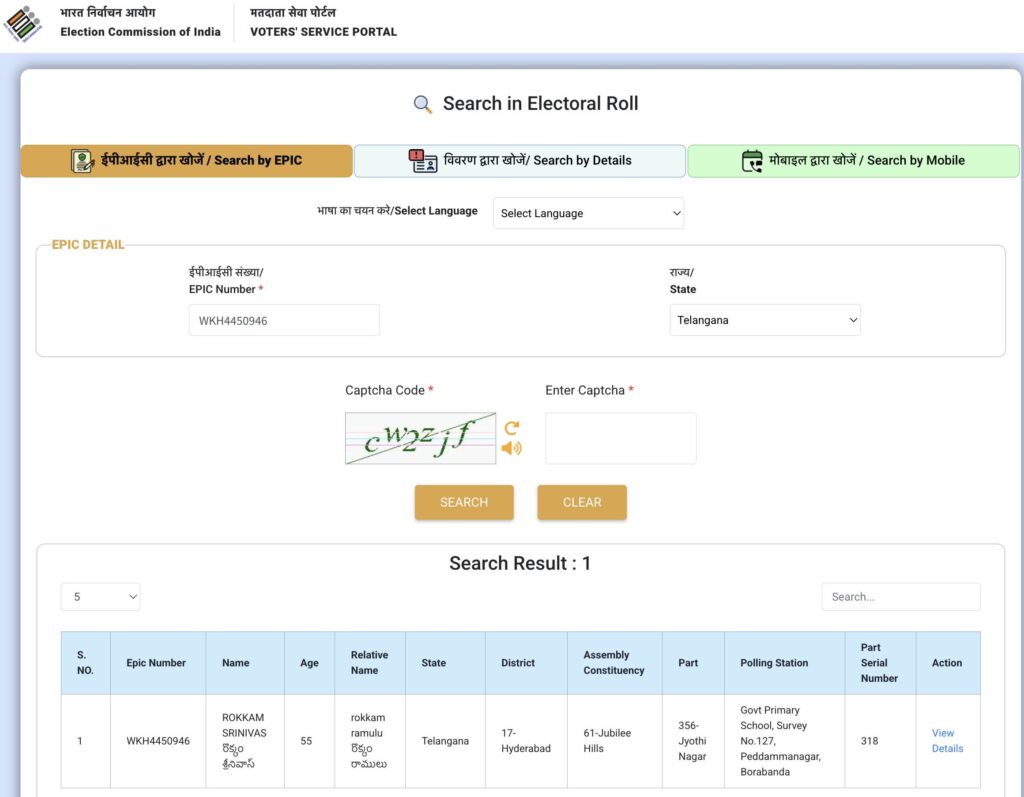Click the EPIC Number input field
This screenshot has height=797, width=1024.
click(x=284, y=320)
